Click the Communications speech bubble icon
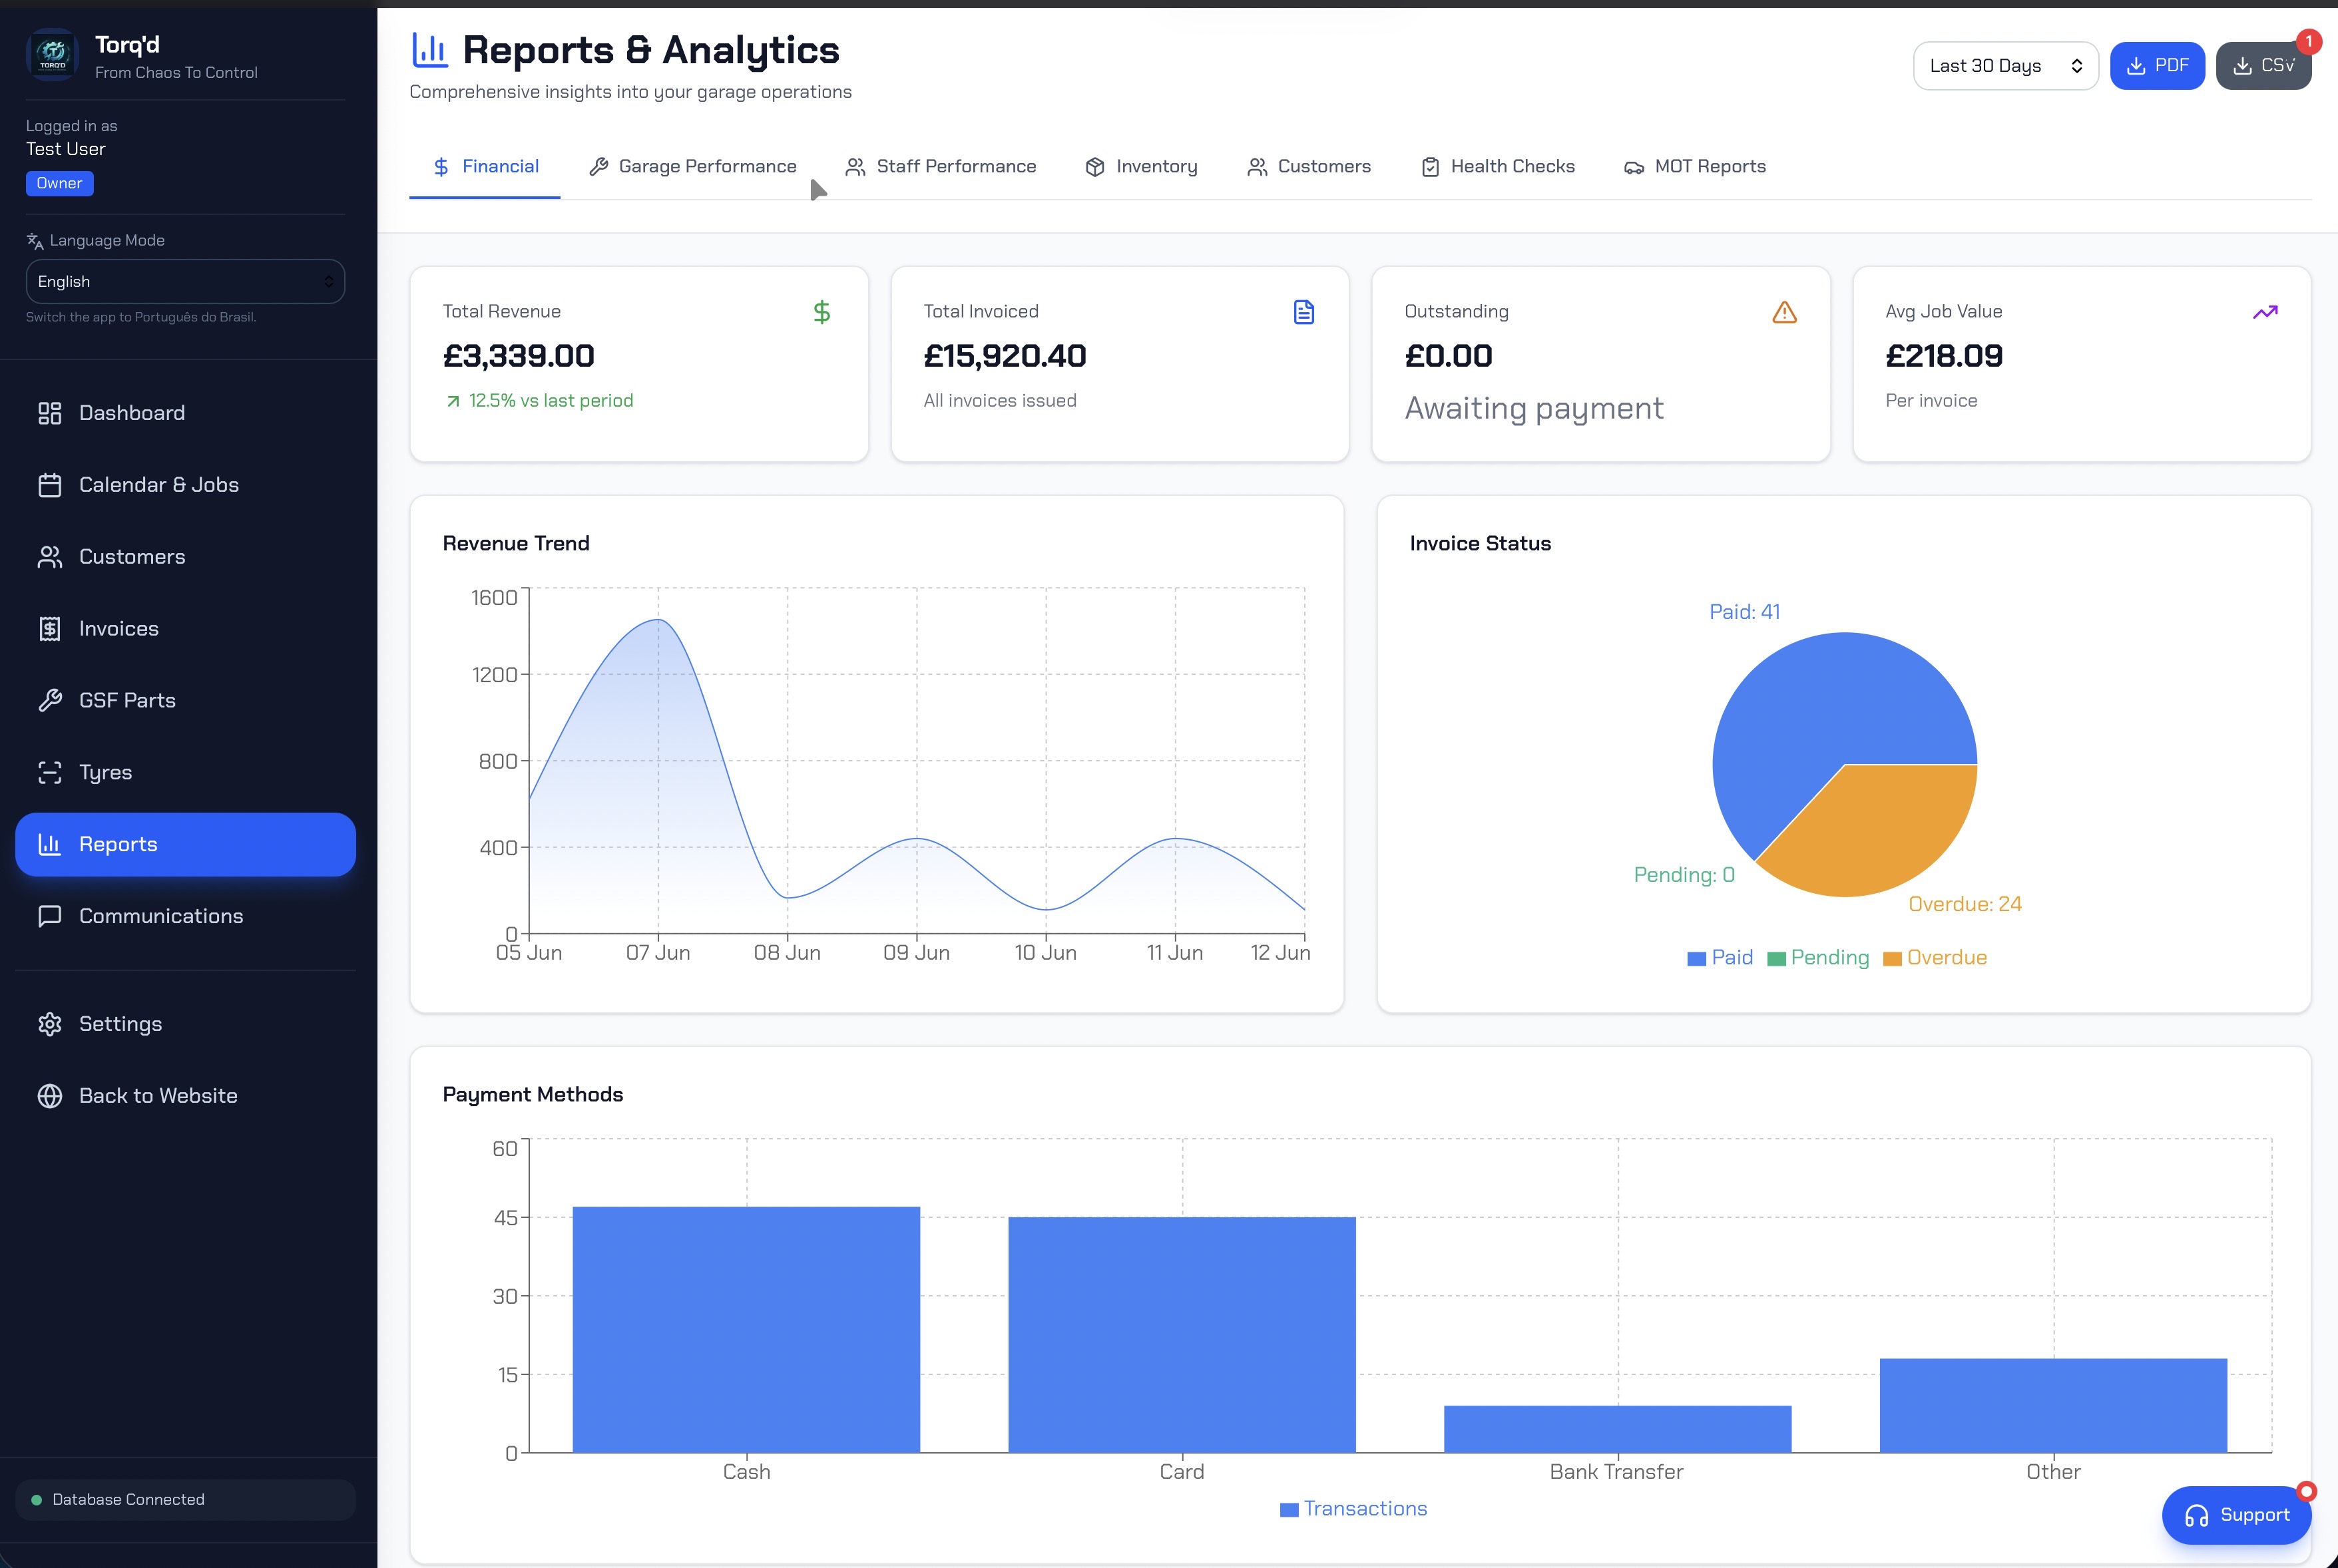Viewport: 2338px width, 1568px height. 50,916
